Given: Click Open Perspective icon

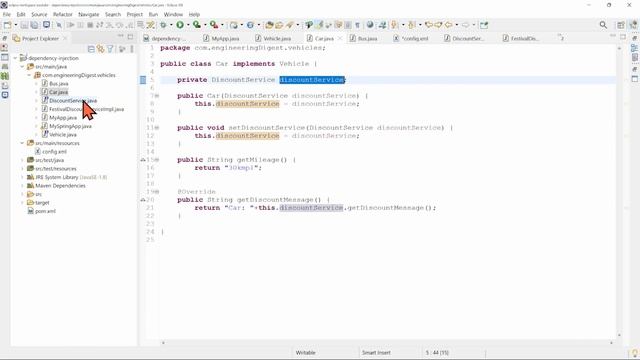Looking at the screenshot, I should [621, 25].
